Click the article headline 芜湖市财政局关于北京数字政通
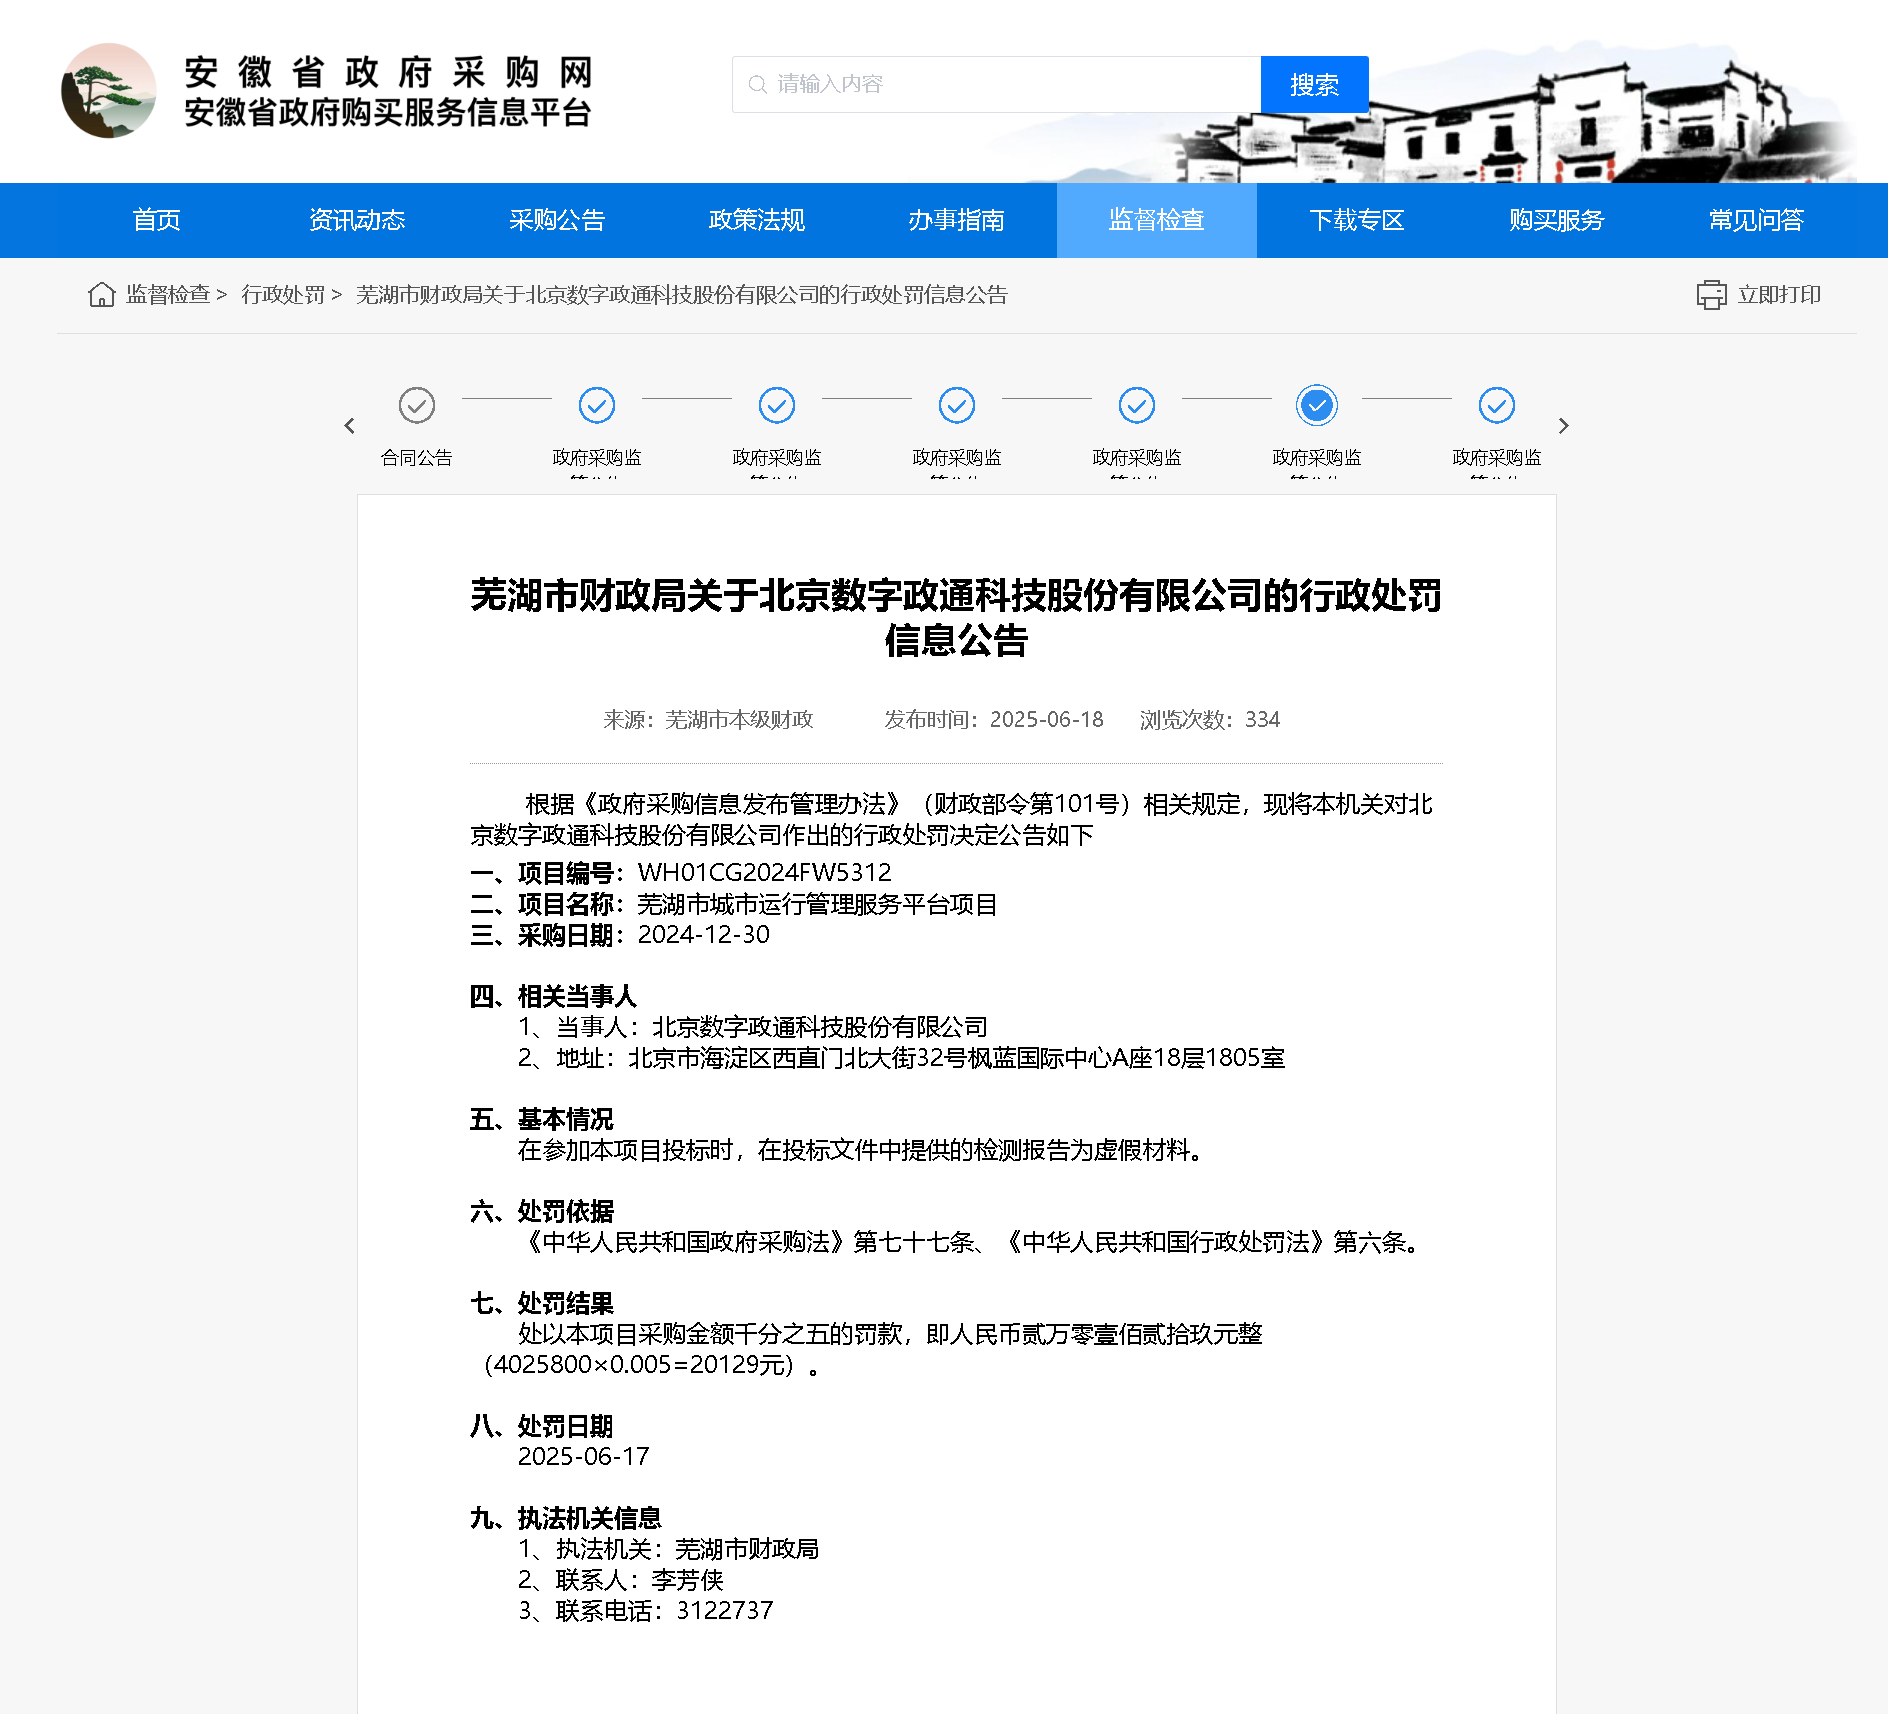Image resolution: width=1888 pixels, height=1714 pixels. pos(956,617)
